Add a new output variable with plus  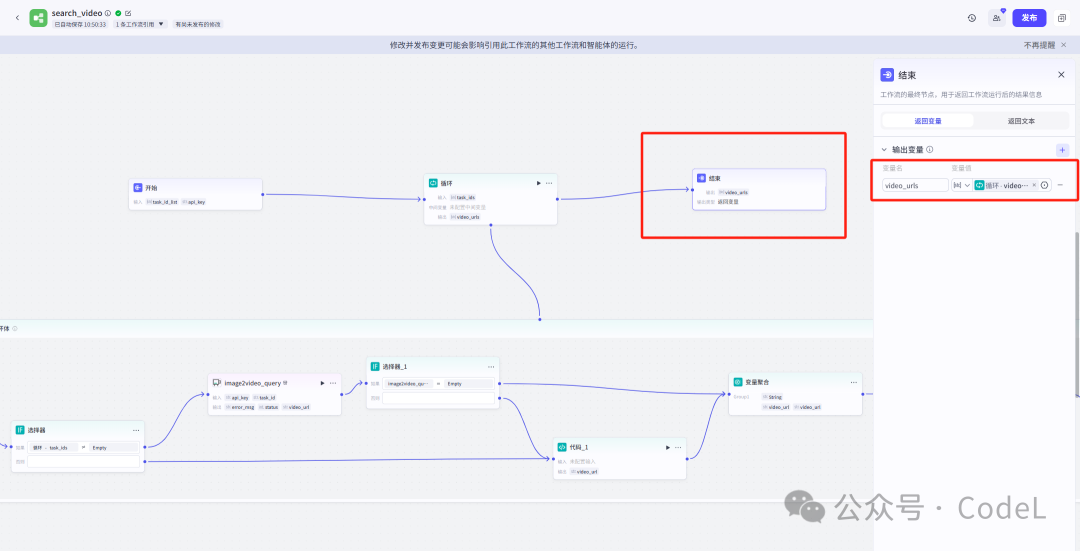(x=1062, y=149)
